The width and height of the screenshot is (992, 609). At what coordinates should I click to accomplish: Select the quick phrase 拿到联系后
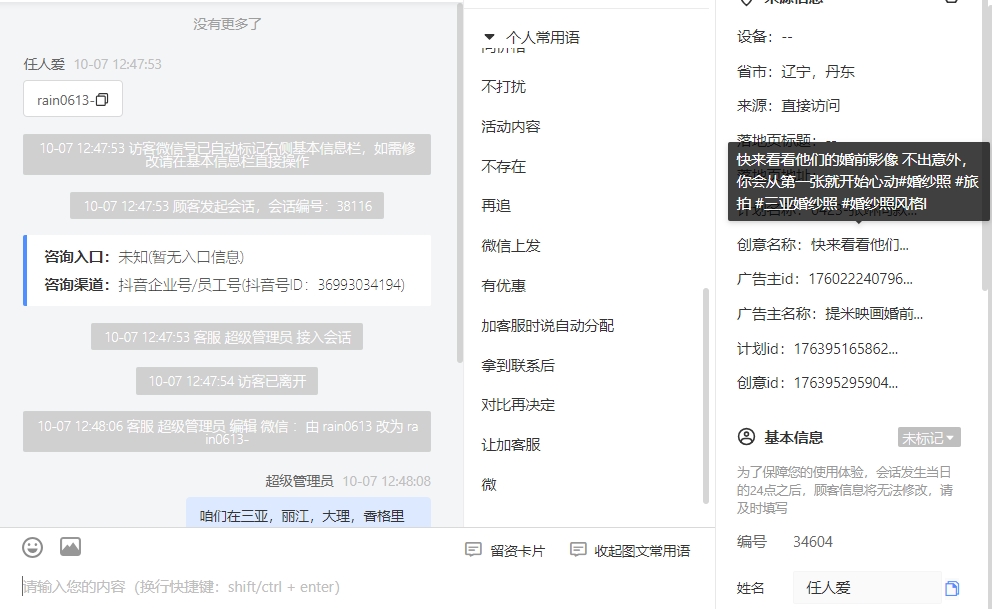point(518,366)
